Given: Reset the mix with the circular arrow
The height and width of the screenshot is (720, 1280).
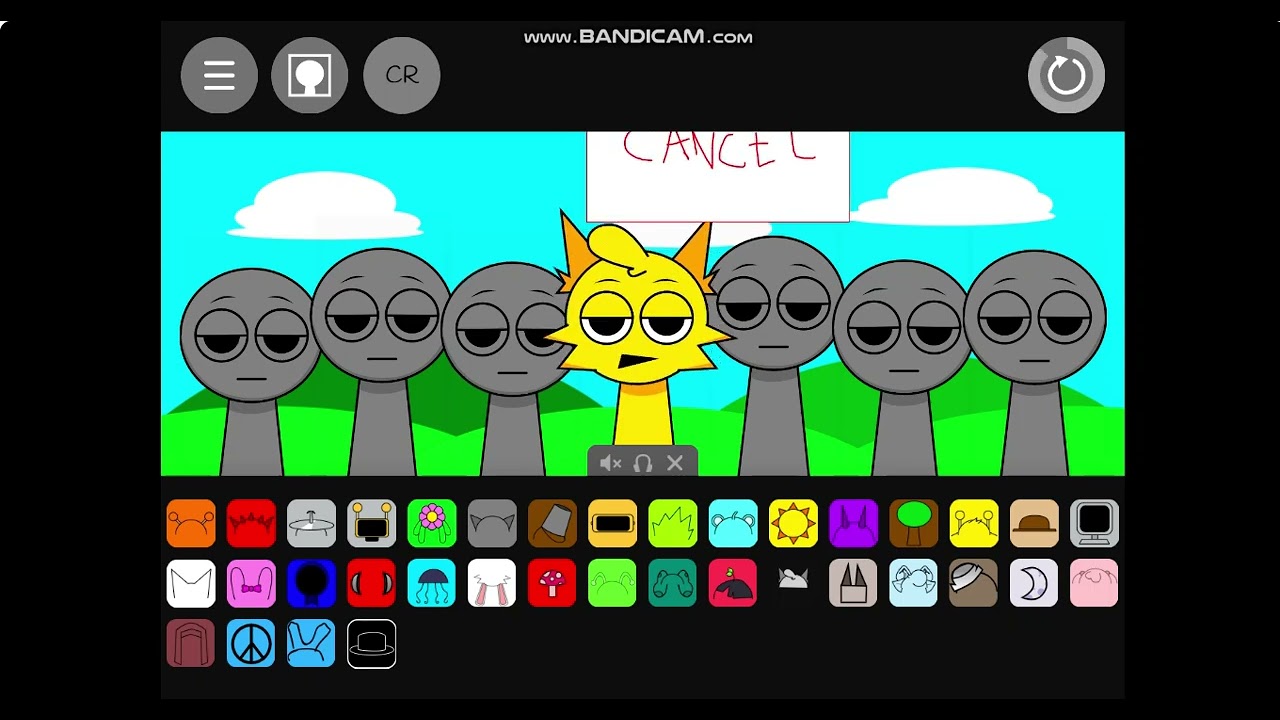Looking at the screenshot, I should (x=1066, y=75).
